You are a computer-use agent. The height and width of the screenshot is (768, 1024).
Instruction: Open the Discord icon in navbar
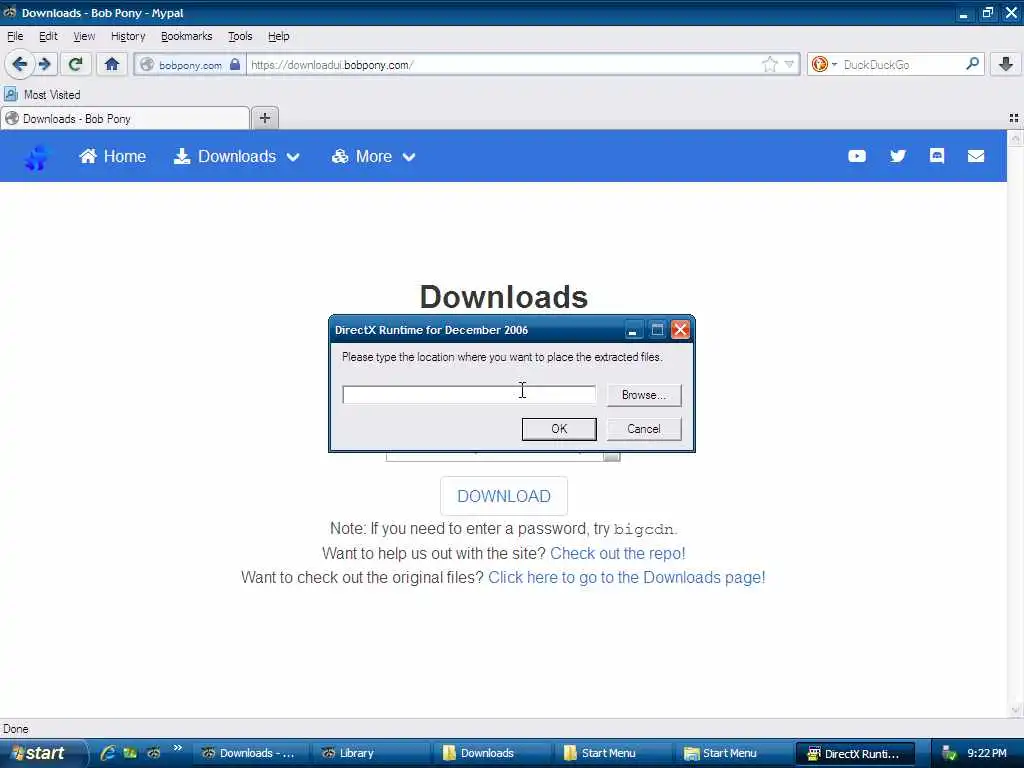pyautogui.click(x=936, y=155)
